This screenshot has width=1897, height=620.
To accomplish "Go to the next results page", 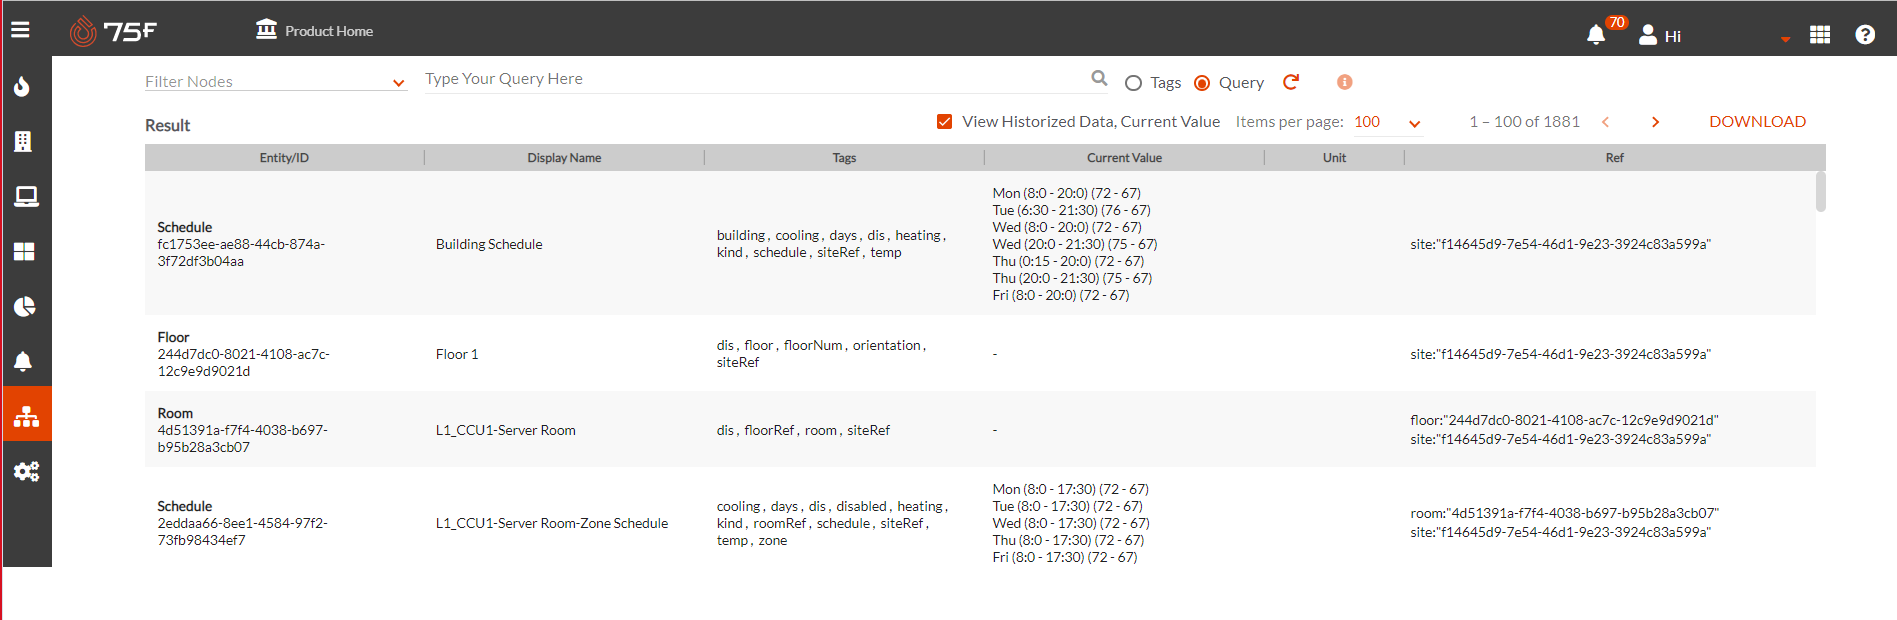I will (x=1655, y=122).
